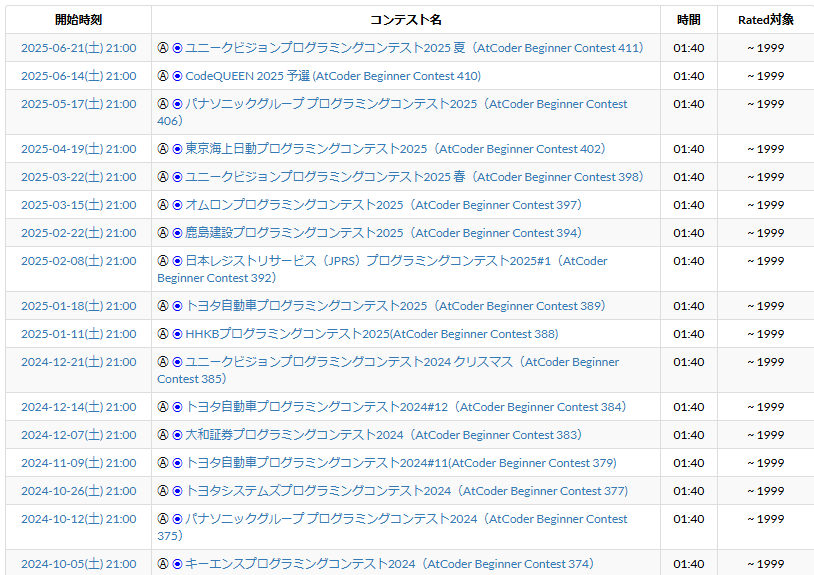Viewport: 814px width, 575px height.
Task: Open トヨタシステムズプログラミングコンテスト2024 (ABC 377)
Action: click(406, 491)
